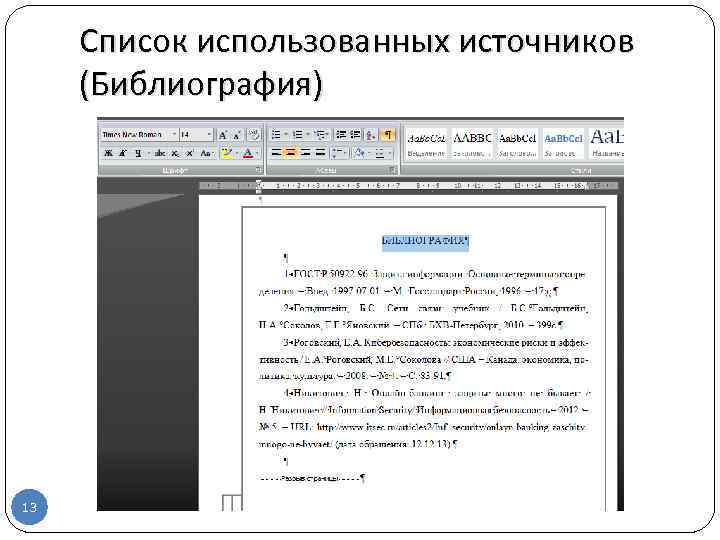The image size is (720, 540).
Task: Click reference 3 Роговский line
Action: [436, 343]
